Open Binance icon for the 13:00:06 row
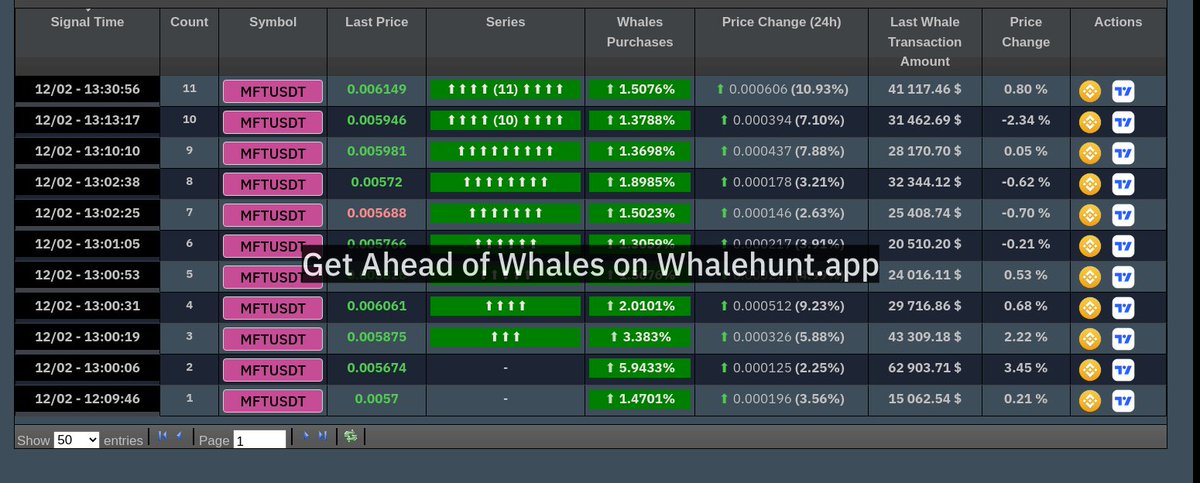1200x483 pixels. 1090,370
